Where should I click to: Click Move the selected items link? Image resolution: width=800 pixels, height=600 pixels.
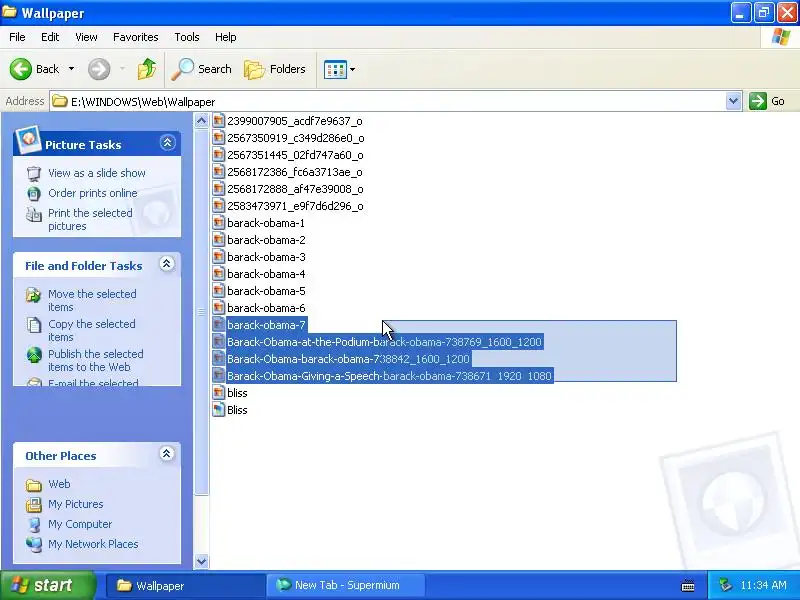[x=92, y=301]
